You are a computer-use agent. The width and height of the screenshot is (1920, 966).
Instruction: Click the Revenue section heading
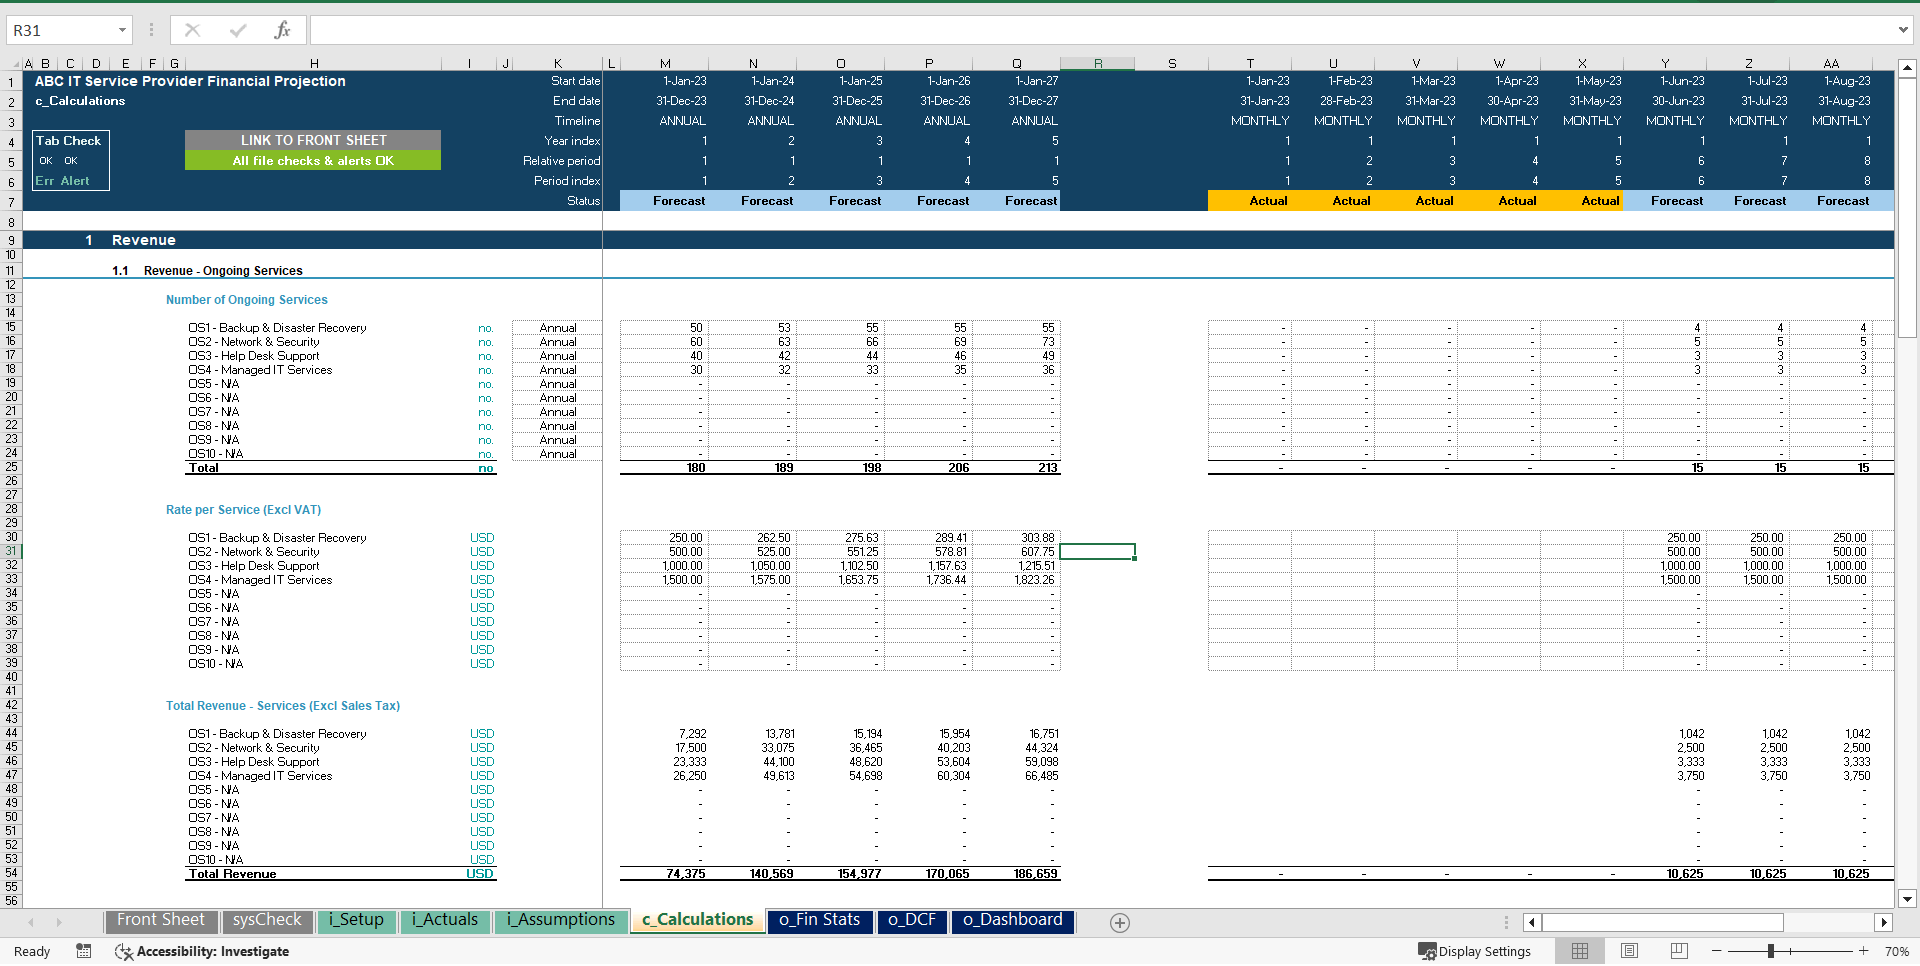coord(143,240)
